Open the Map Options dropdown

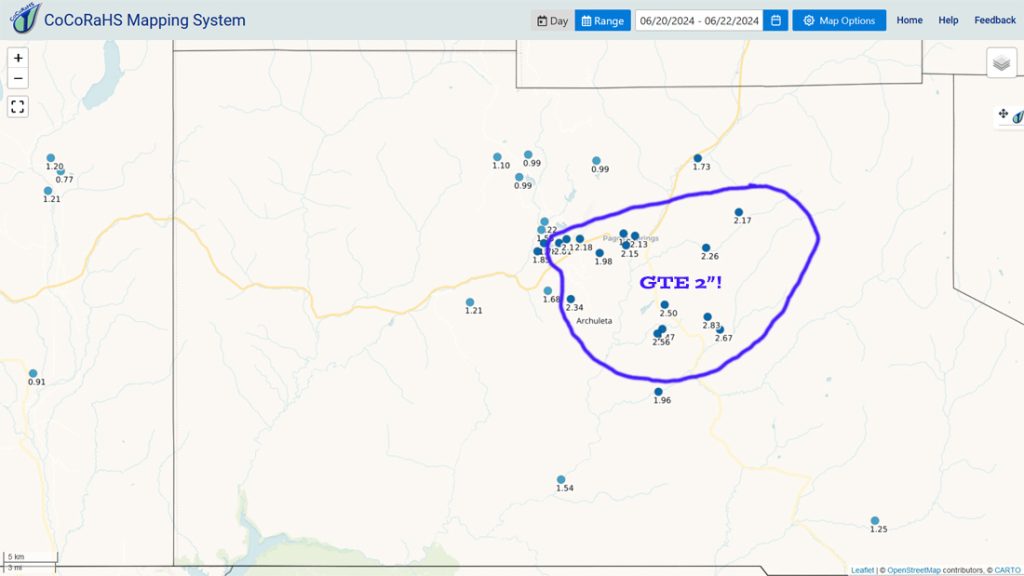pyautogui.click(x=839, y=20)
